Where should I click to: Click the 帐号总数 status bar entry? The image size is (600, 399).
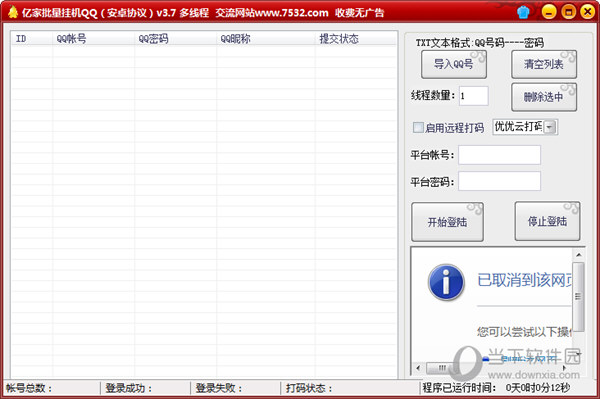29,388
